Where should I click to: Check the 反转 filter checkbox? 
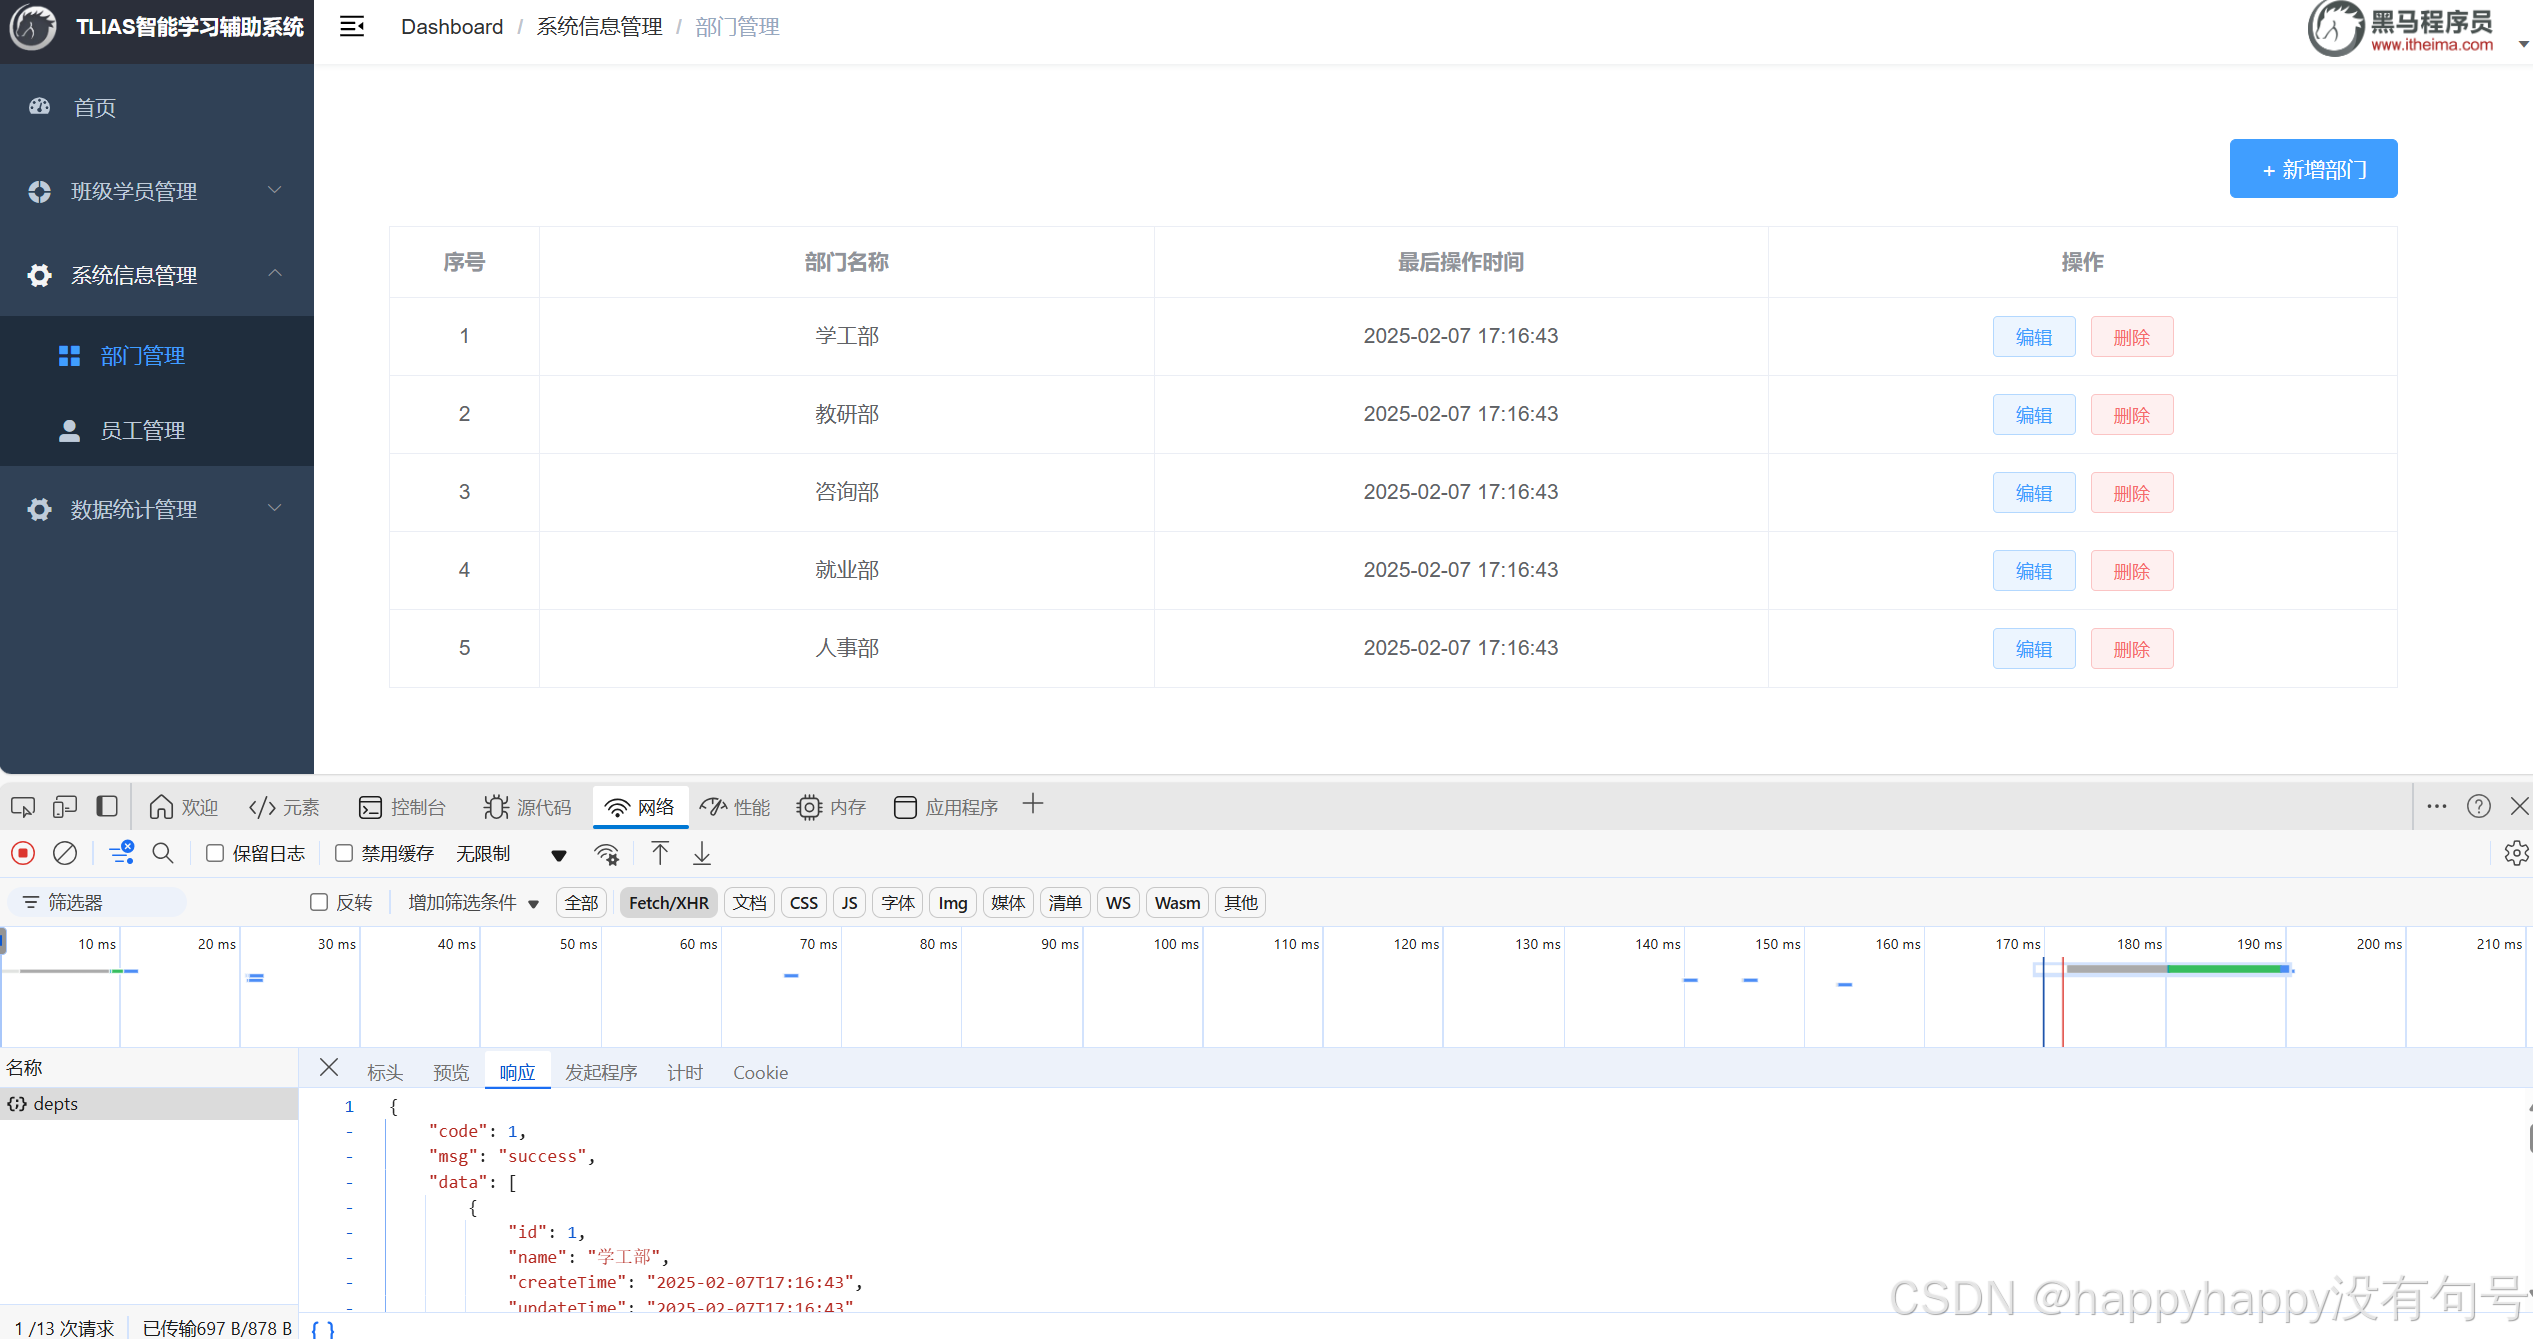click(x=319, y=902)
